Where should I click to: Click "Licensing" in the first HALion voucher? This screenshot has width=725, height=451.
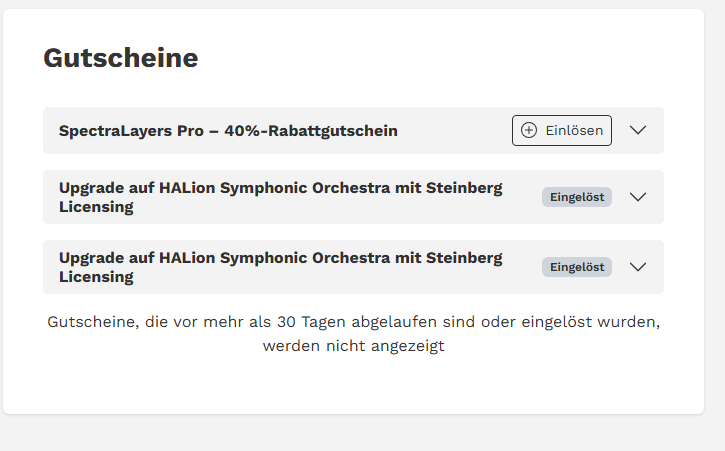pos(96,207)
